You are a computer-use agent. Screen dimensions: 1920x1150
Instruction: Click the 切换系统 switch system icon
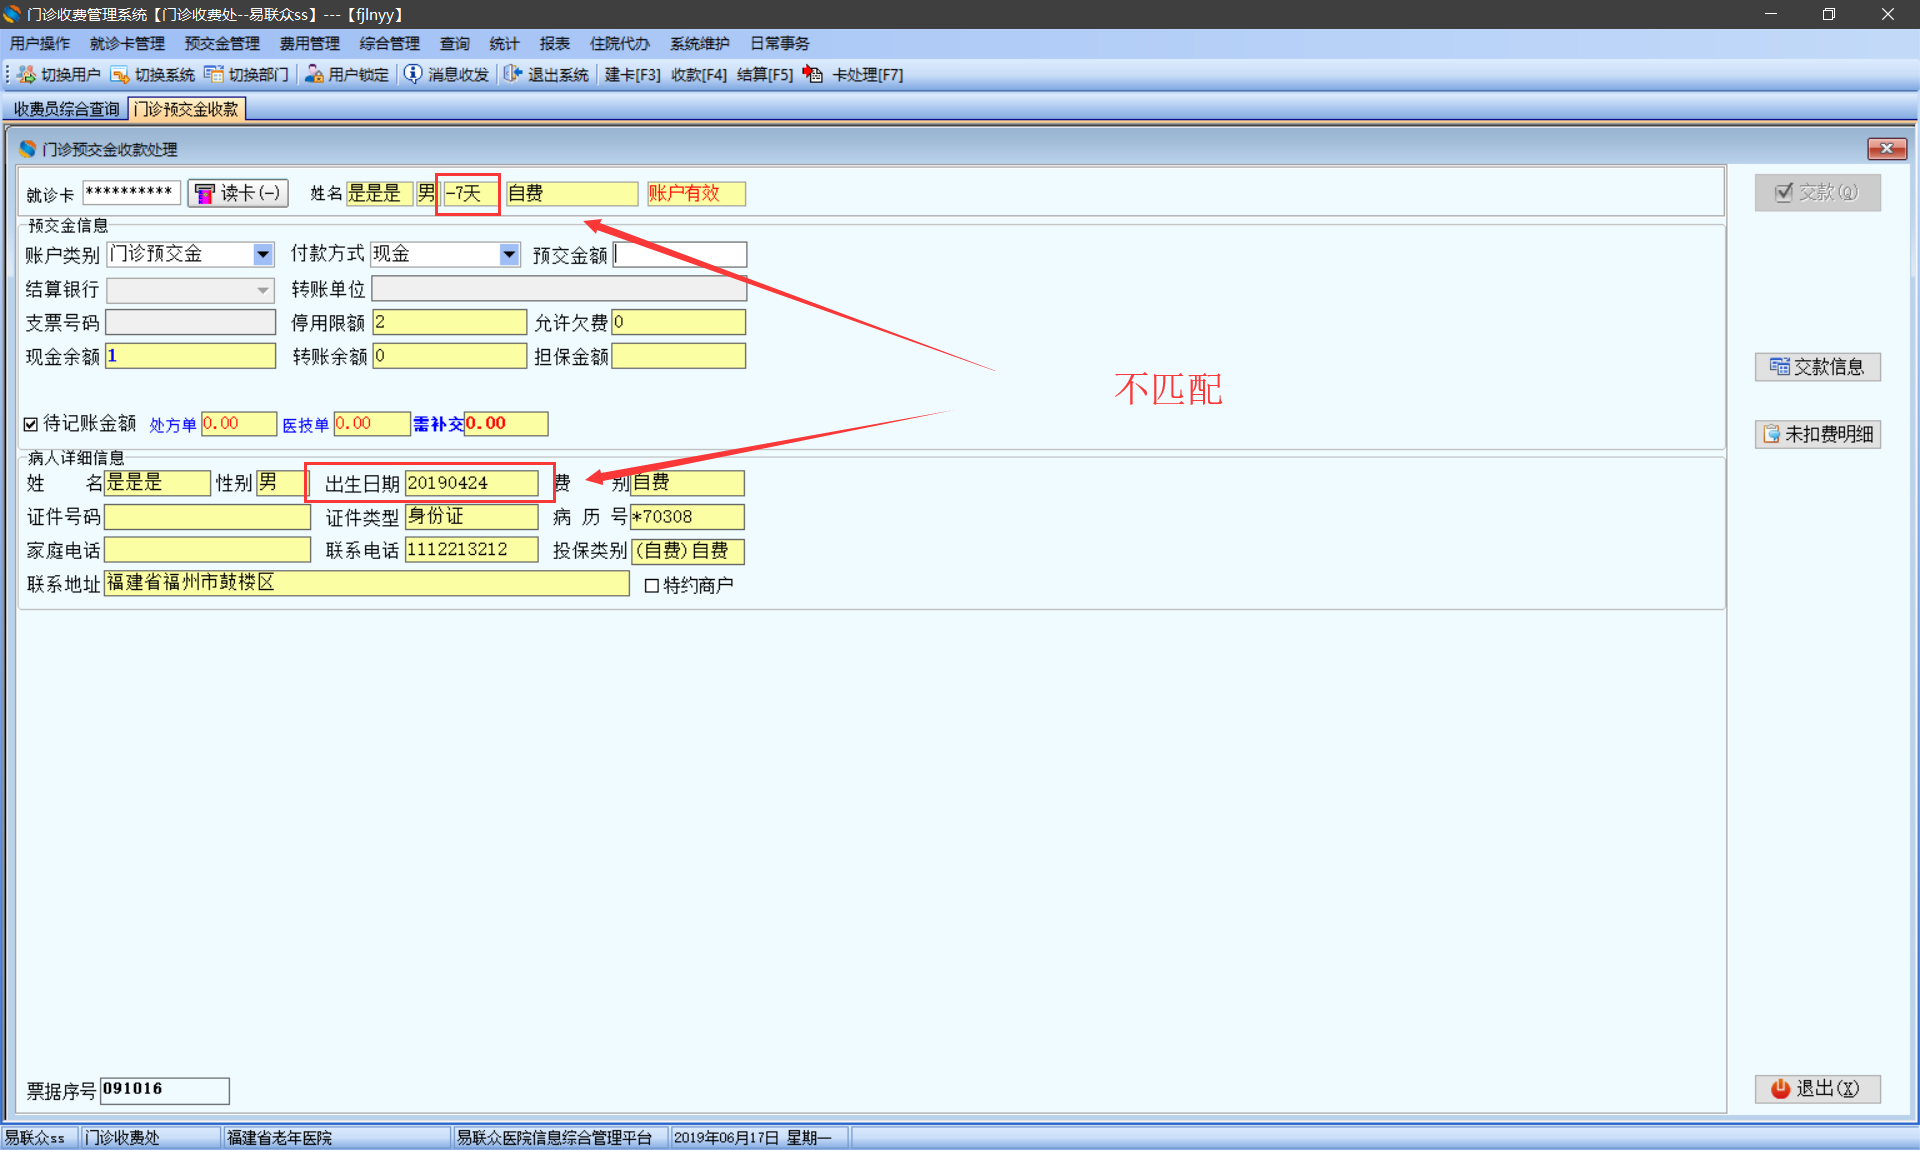coord(120,75)
